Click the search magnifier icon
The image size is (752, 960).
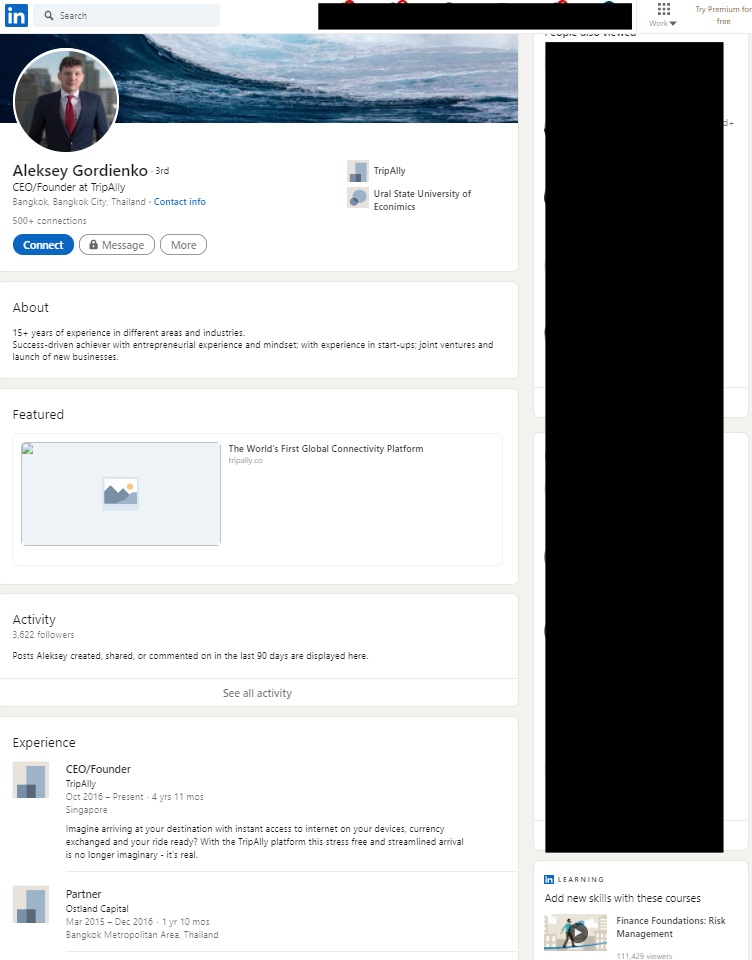tap(49, 16)
